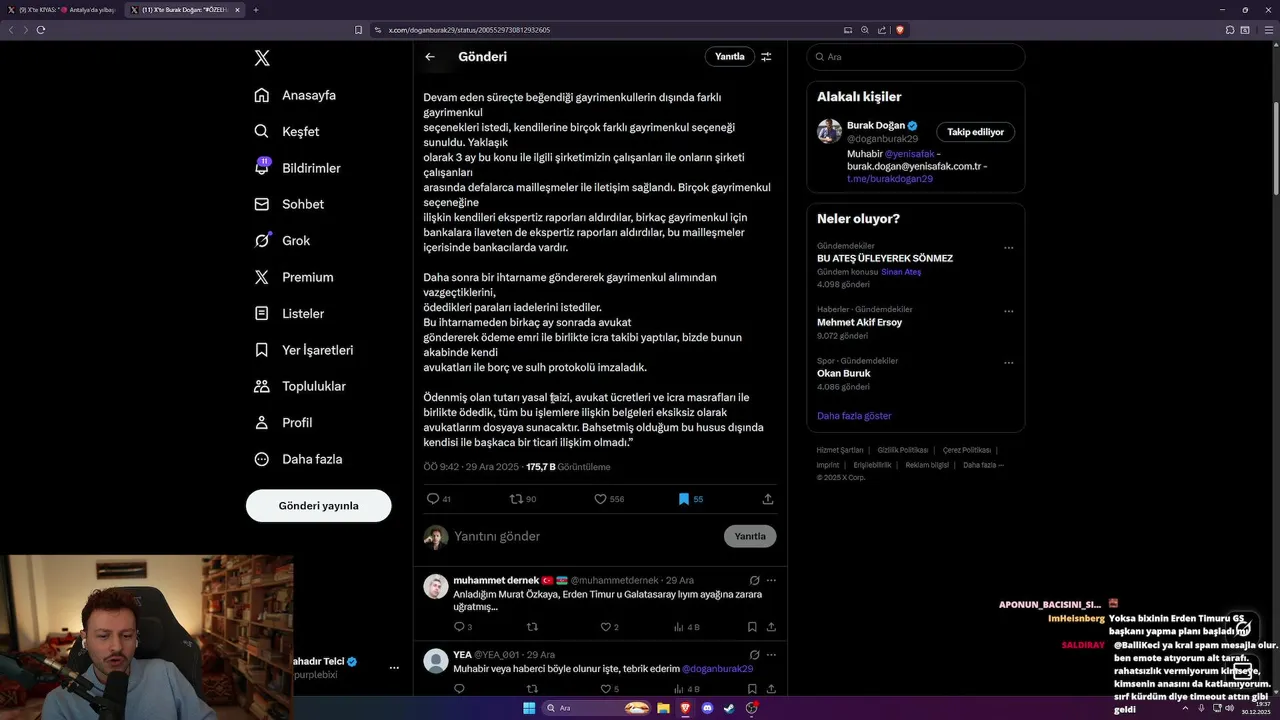Open Brave Shields icon
The width and height of the screenshot is (1280, 720).
pos(900,30)
